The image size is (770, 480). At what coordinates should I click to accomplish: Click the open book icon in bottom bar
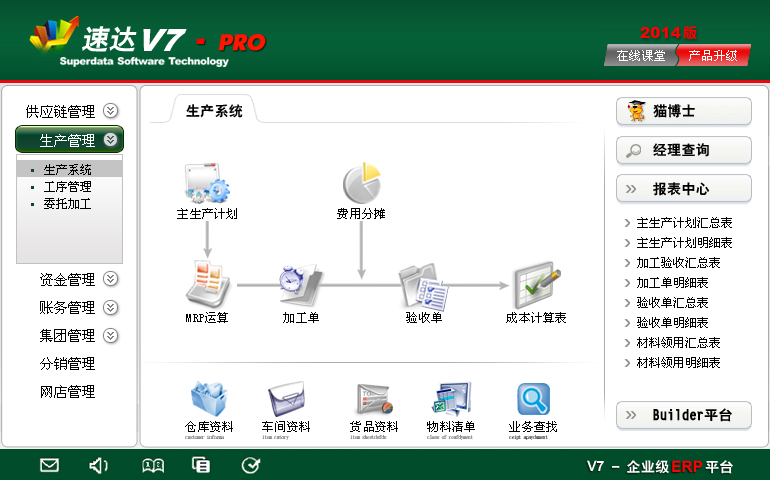pos(153,465)
